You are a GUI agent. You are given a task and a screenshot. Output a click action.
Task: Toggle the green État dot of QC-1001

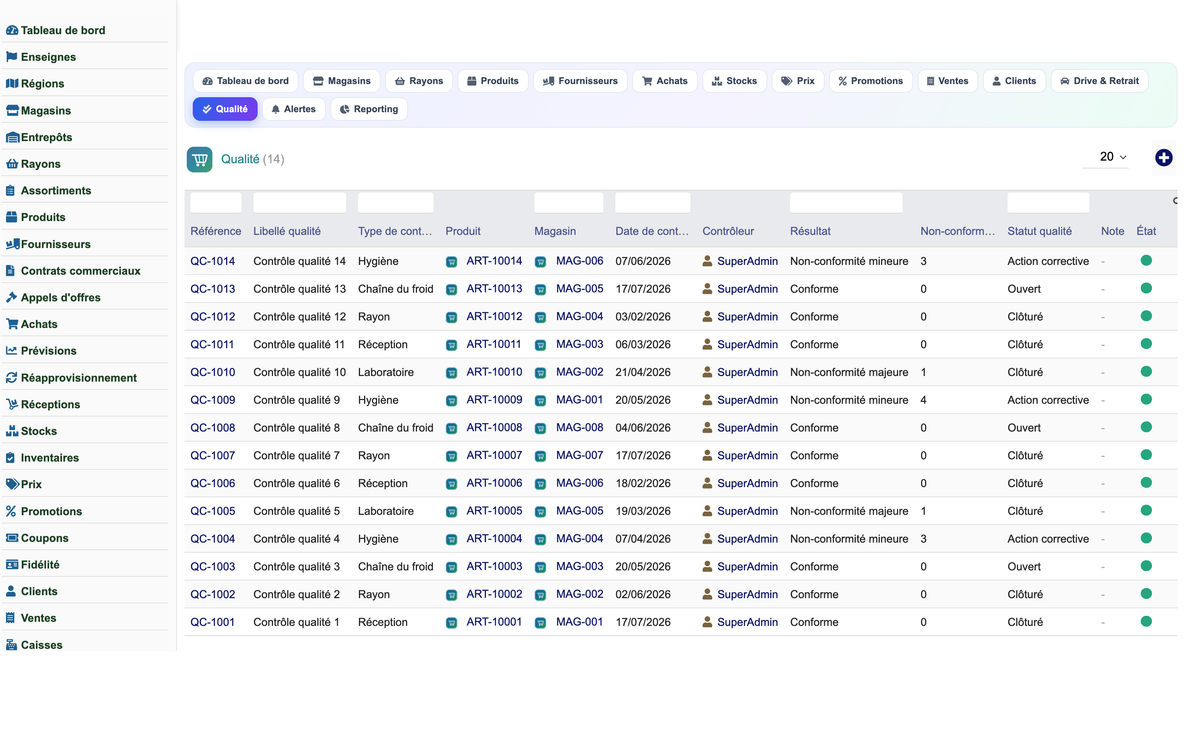click(1146, 622)
